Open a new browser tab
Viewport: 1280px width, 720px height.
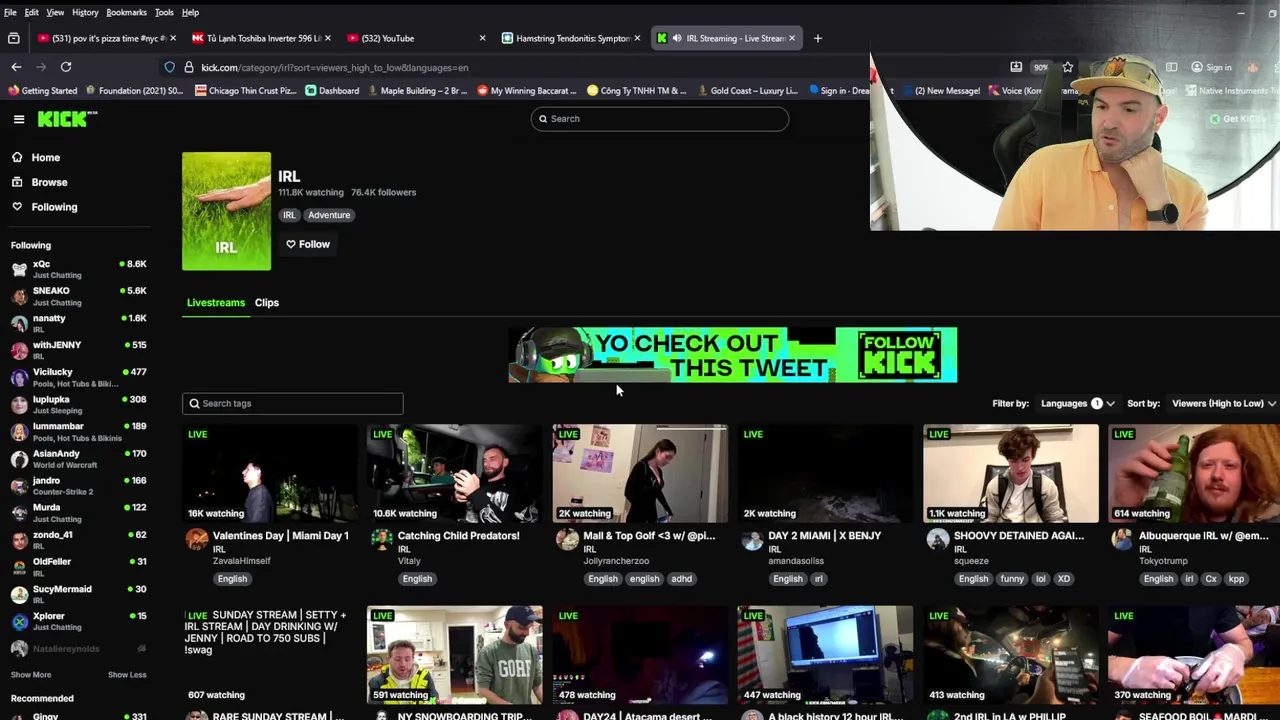click(x=817, y=38)
